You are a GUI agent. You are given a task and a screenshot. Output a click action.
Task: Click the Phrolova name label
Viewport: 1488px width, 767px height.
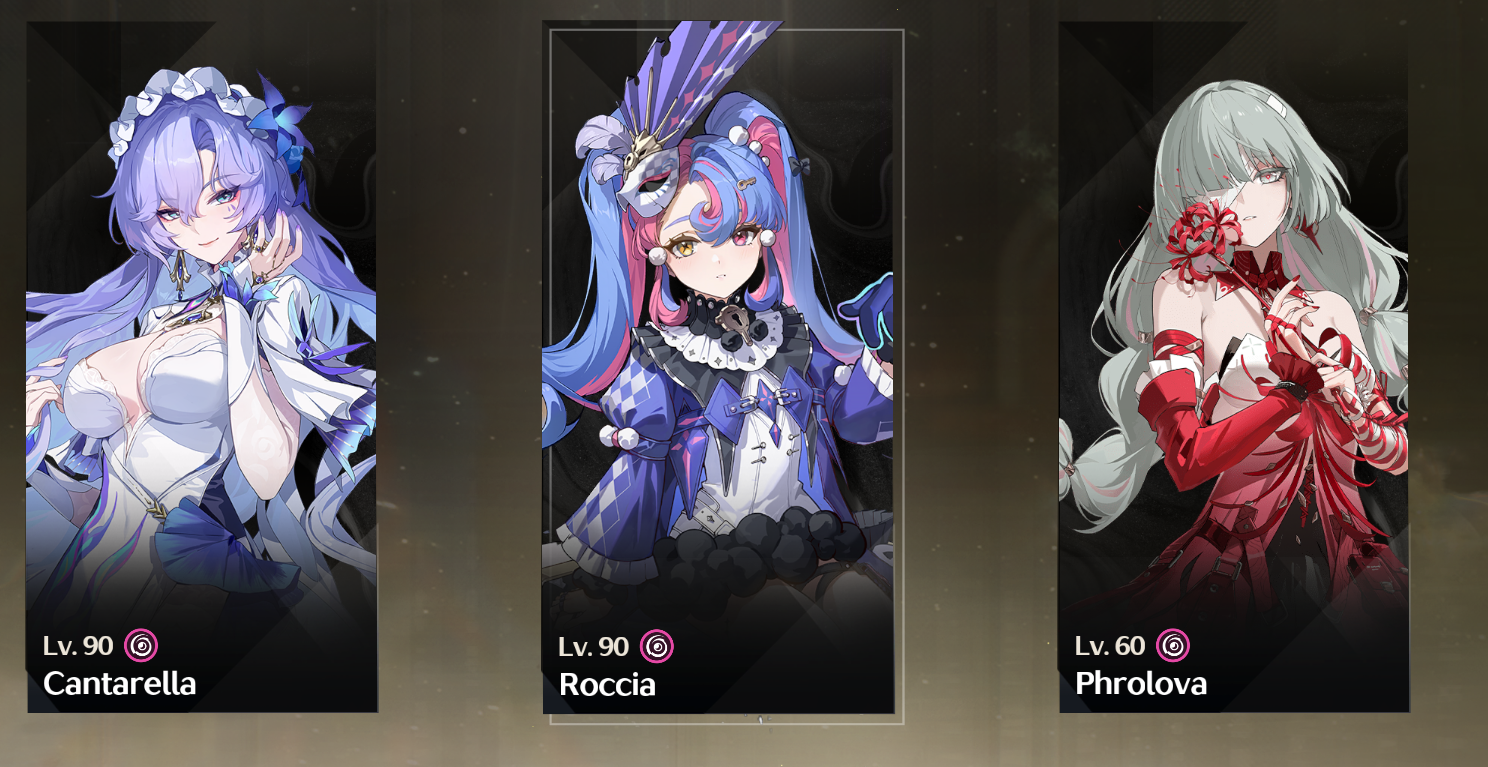pos(1141,684)
